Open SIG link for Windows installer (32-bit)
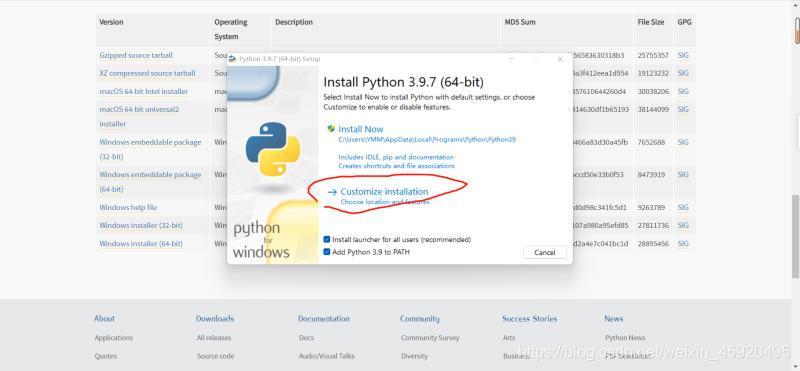 683,226
